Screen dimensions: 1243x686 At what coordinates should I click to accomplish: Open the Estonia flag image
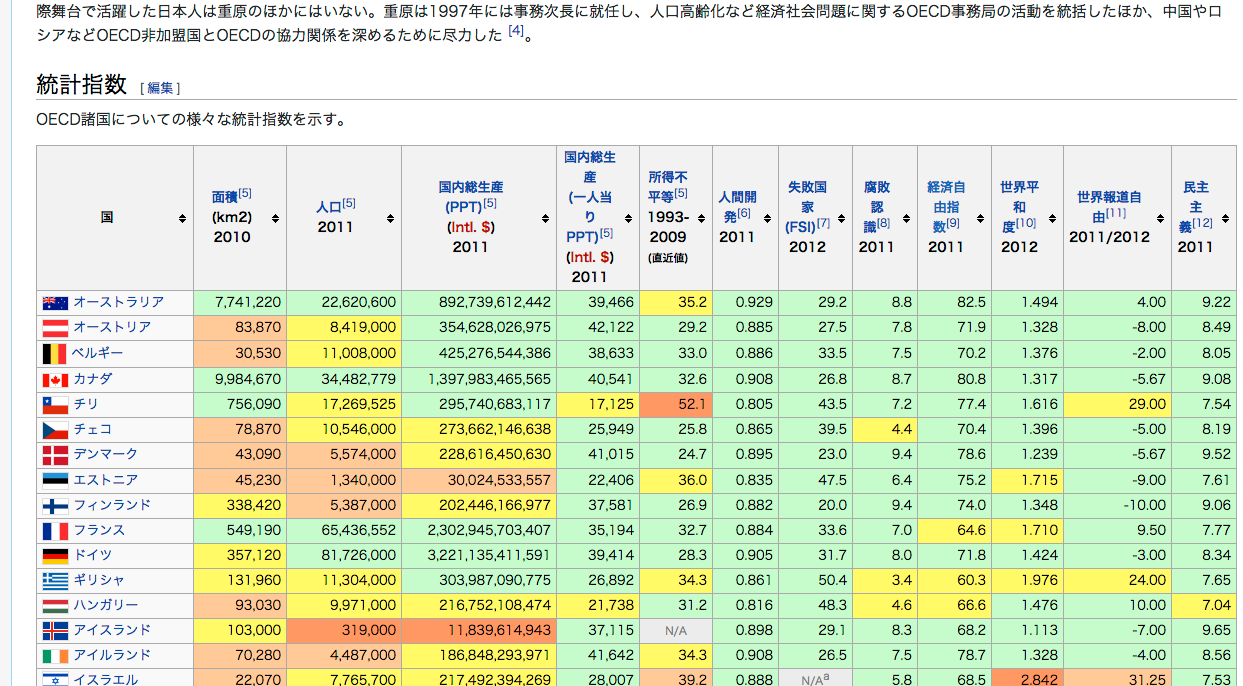pos(55,480)
